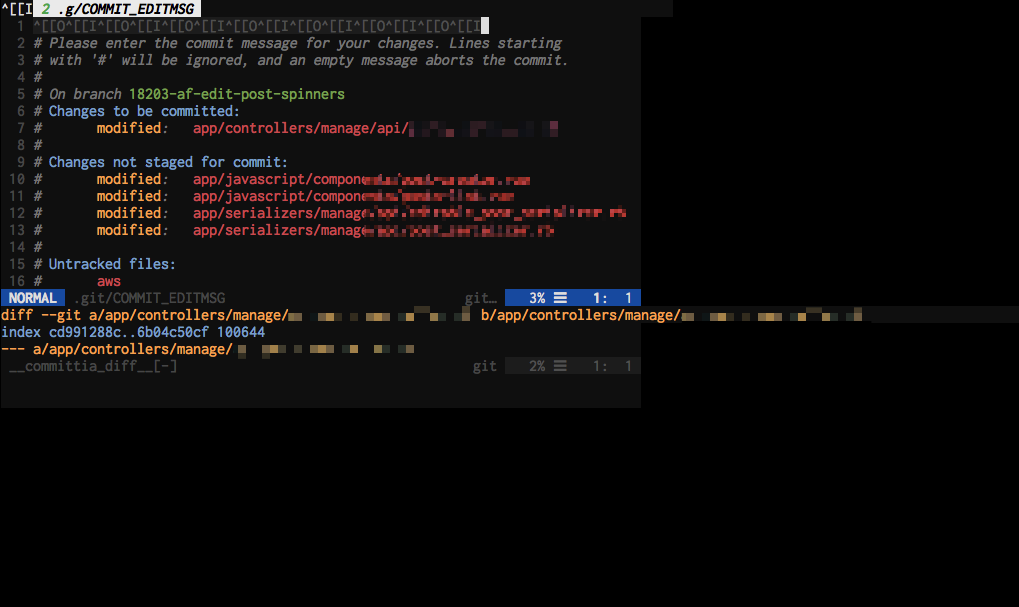Screen dimensions: 1019x607
Task: Click the 3% scroll position in active statusline
Action: (537, 298)
